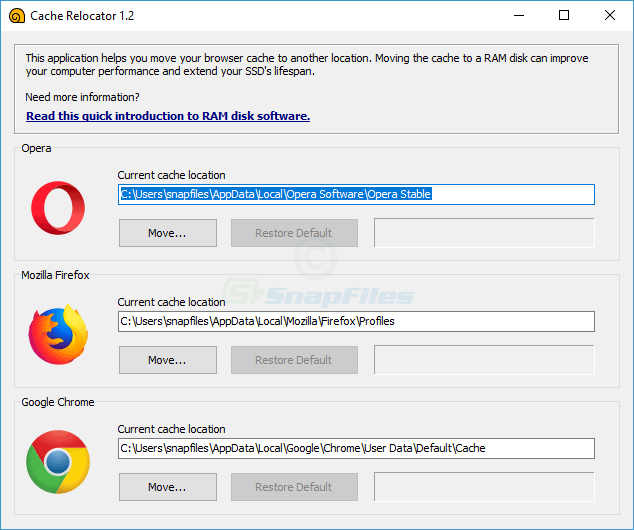Screen dimensions: 634x530
Task: Restore default for Firefox cache
Action: click(x=294, y=360)
